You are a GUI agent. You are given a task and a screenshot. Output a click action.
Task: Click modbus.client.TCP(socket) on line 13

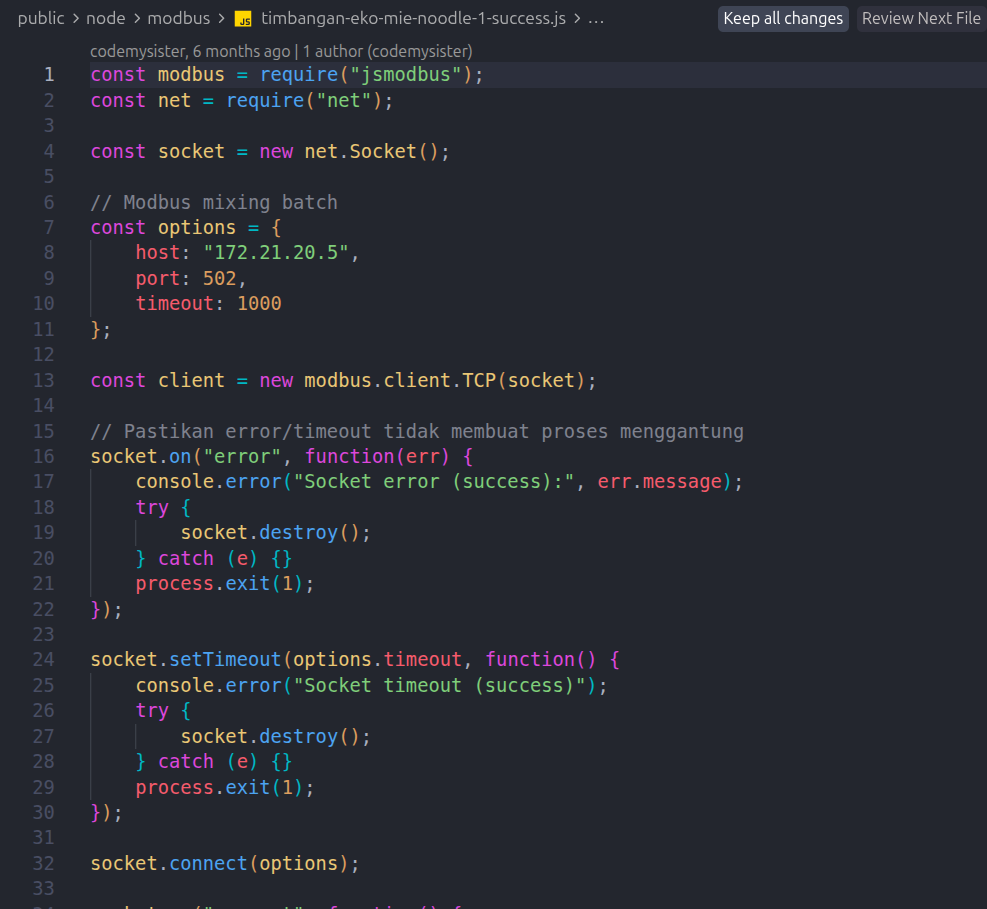click(445, 381)
